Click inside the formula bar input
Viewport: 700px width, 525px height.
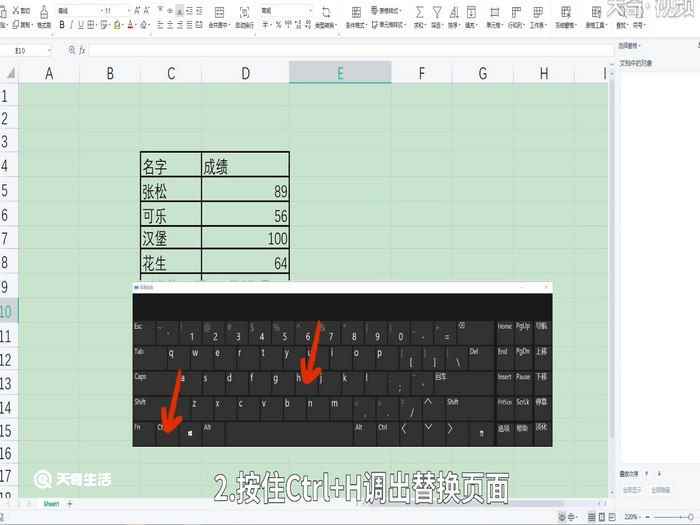350,50
